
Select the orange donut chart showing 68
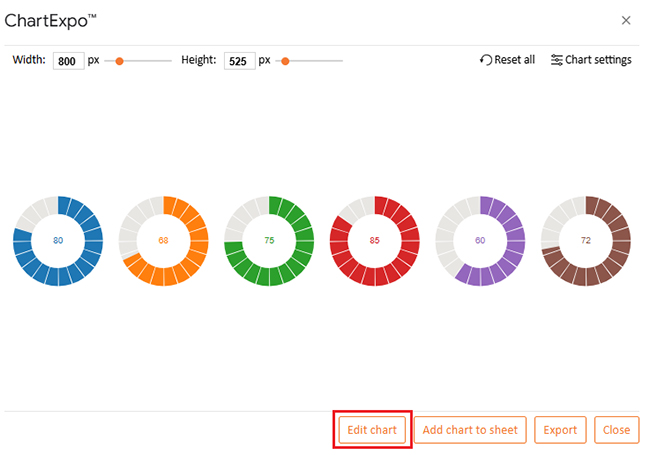coord(163,240)
